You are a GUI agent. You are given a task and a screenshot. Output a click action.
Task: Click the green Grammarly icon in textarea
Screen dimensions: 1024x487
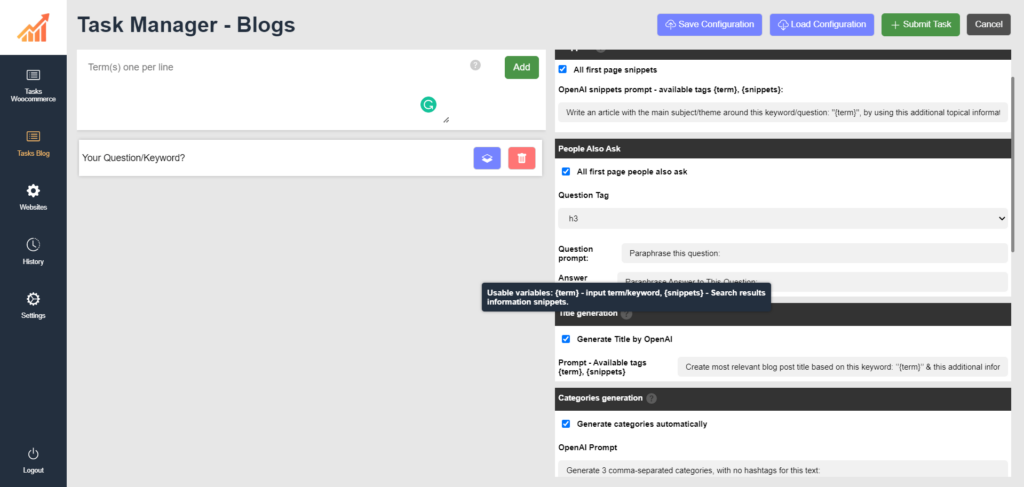[x=428, y=103]
